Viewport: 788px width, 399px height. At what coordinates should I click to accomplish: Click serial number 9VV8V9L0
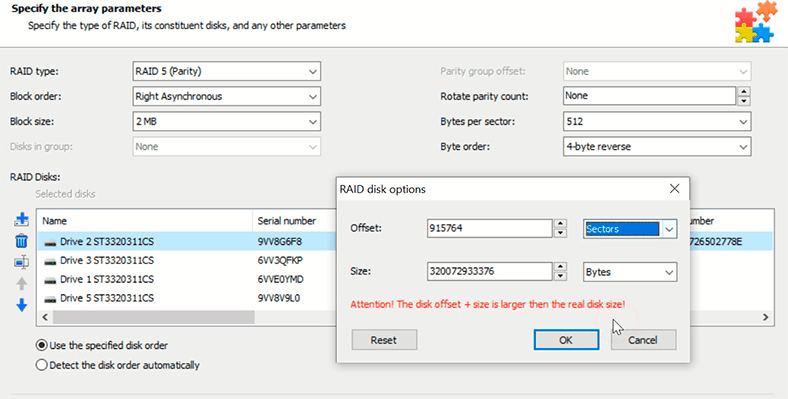[x=279, y=298]
